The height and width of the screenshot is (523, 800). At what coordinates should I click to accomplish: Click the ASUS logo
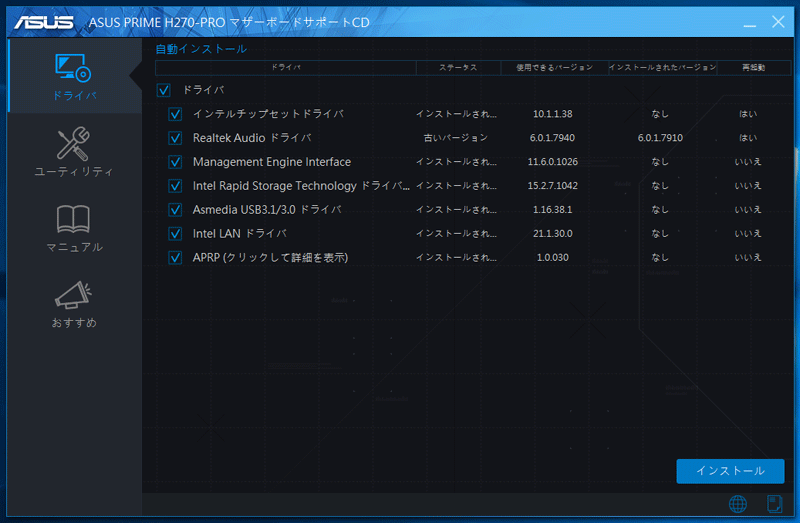click(44, 22)
